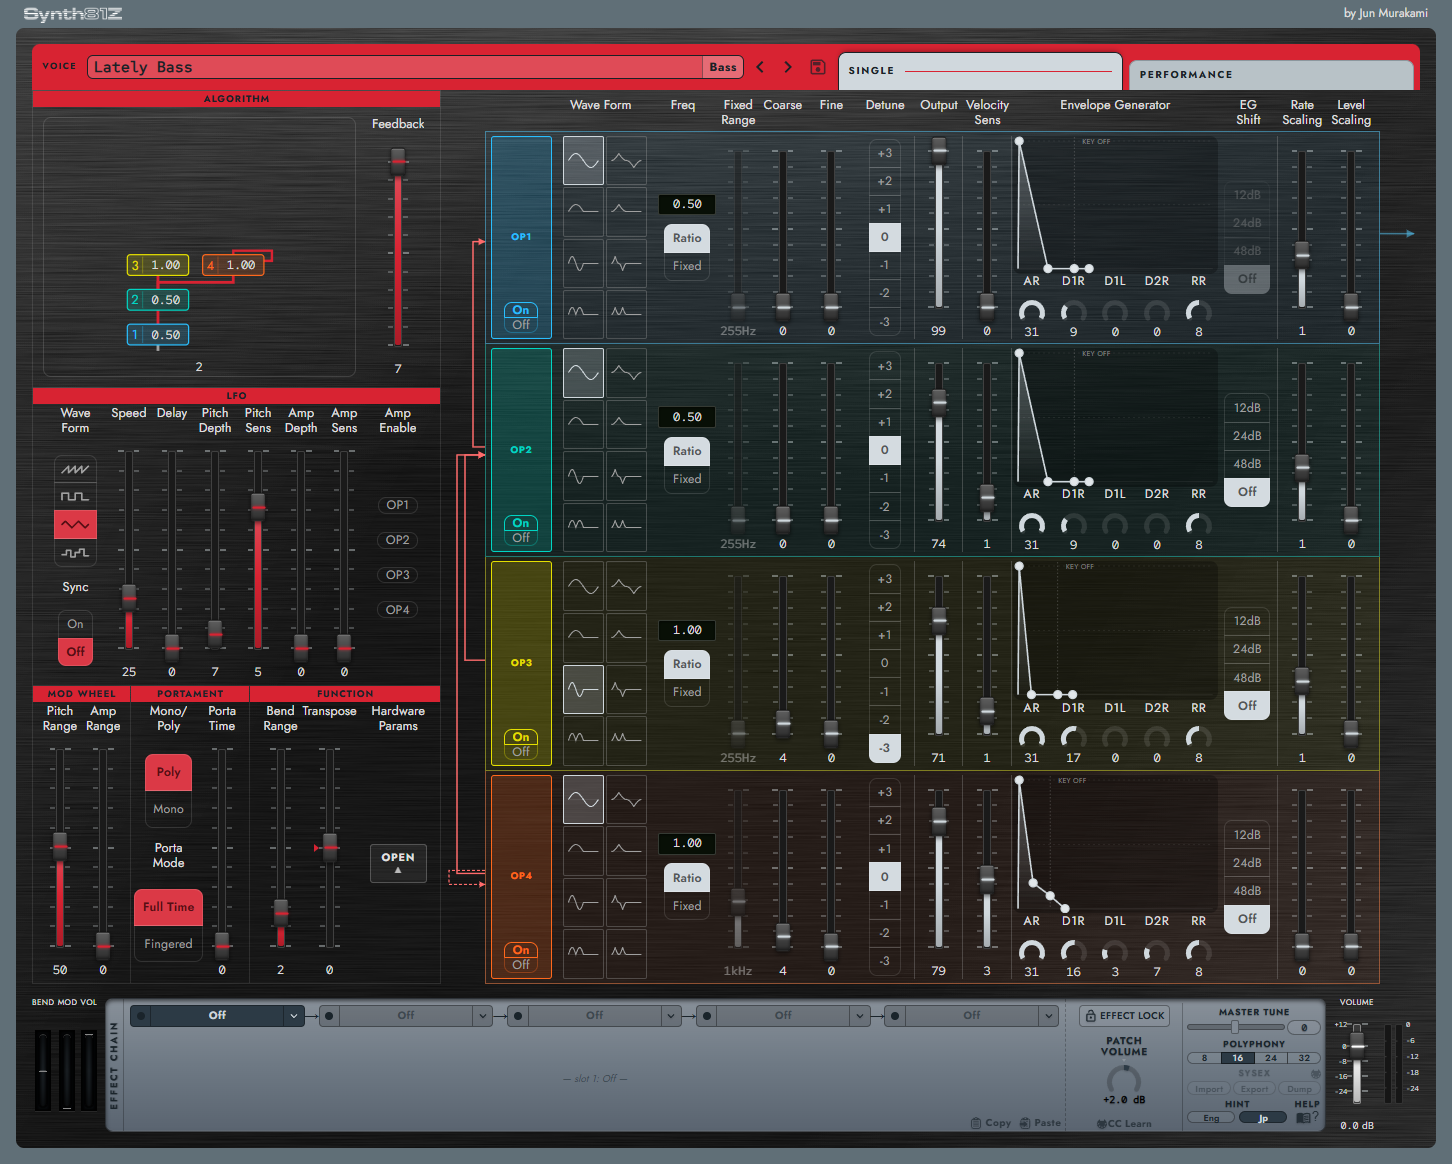Select OP1's top-right waveform icon

[626, 160]
